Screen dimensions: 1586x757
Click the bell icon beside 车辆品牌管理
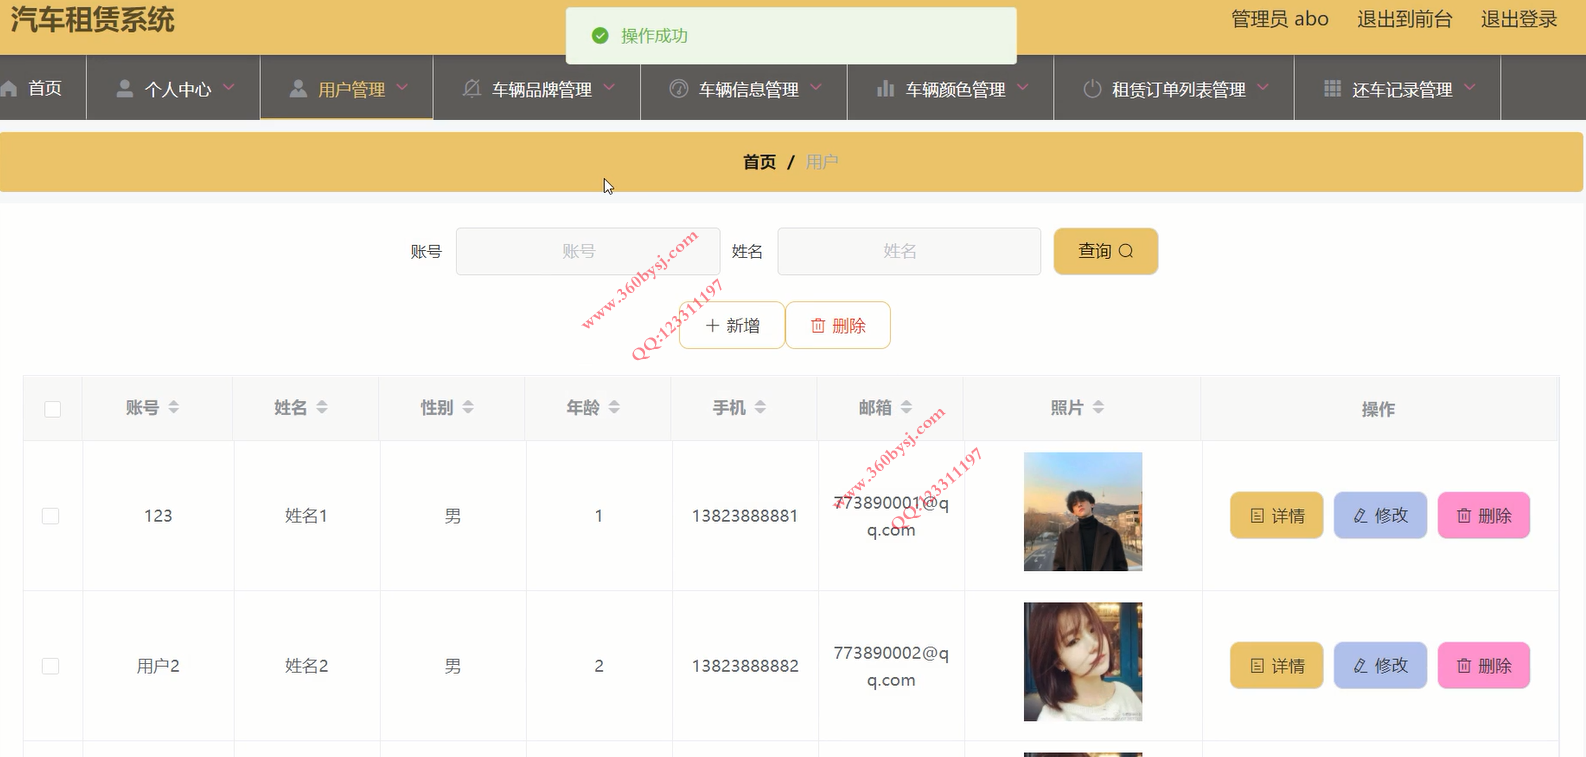[x=472, y=89]
